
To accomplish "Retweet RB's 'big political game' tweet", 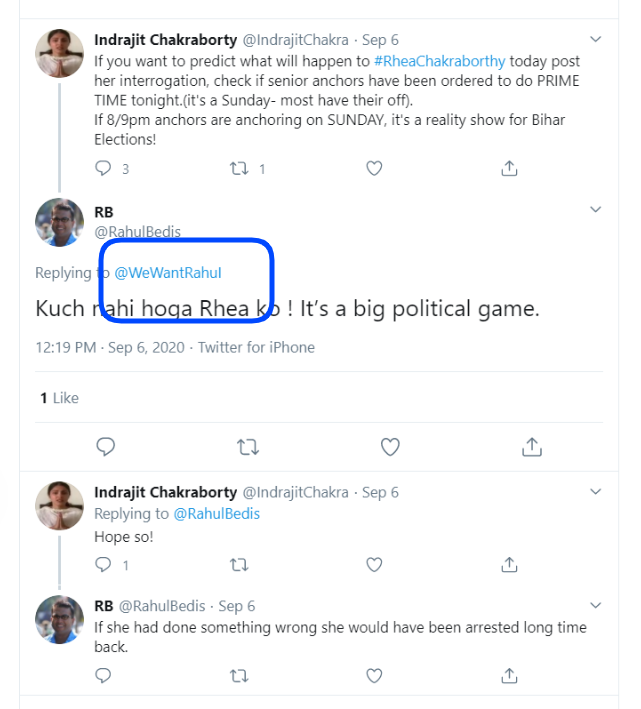I will [246, 446].
